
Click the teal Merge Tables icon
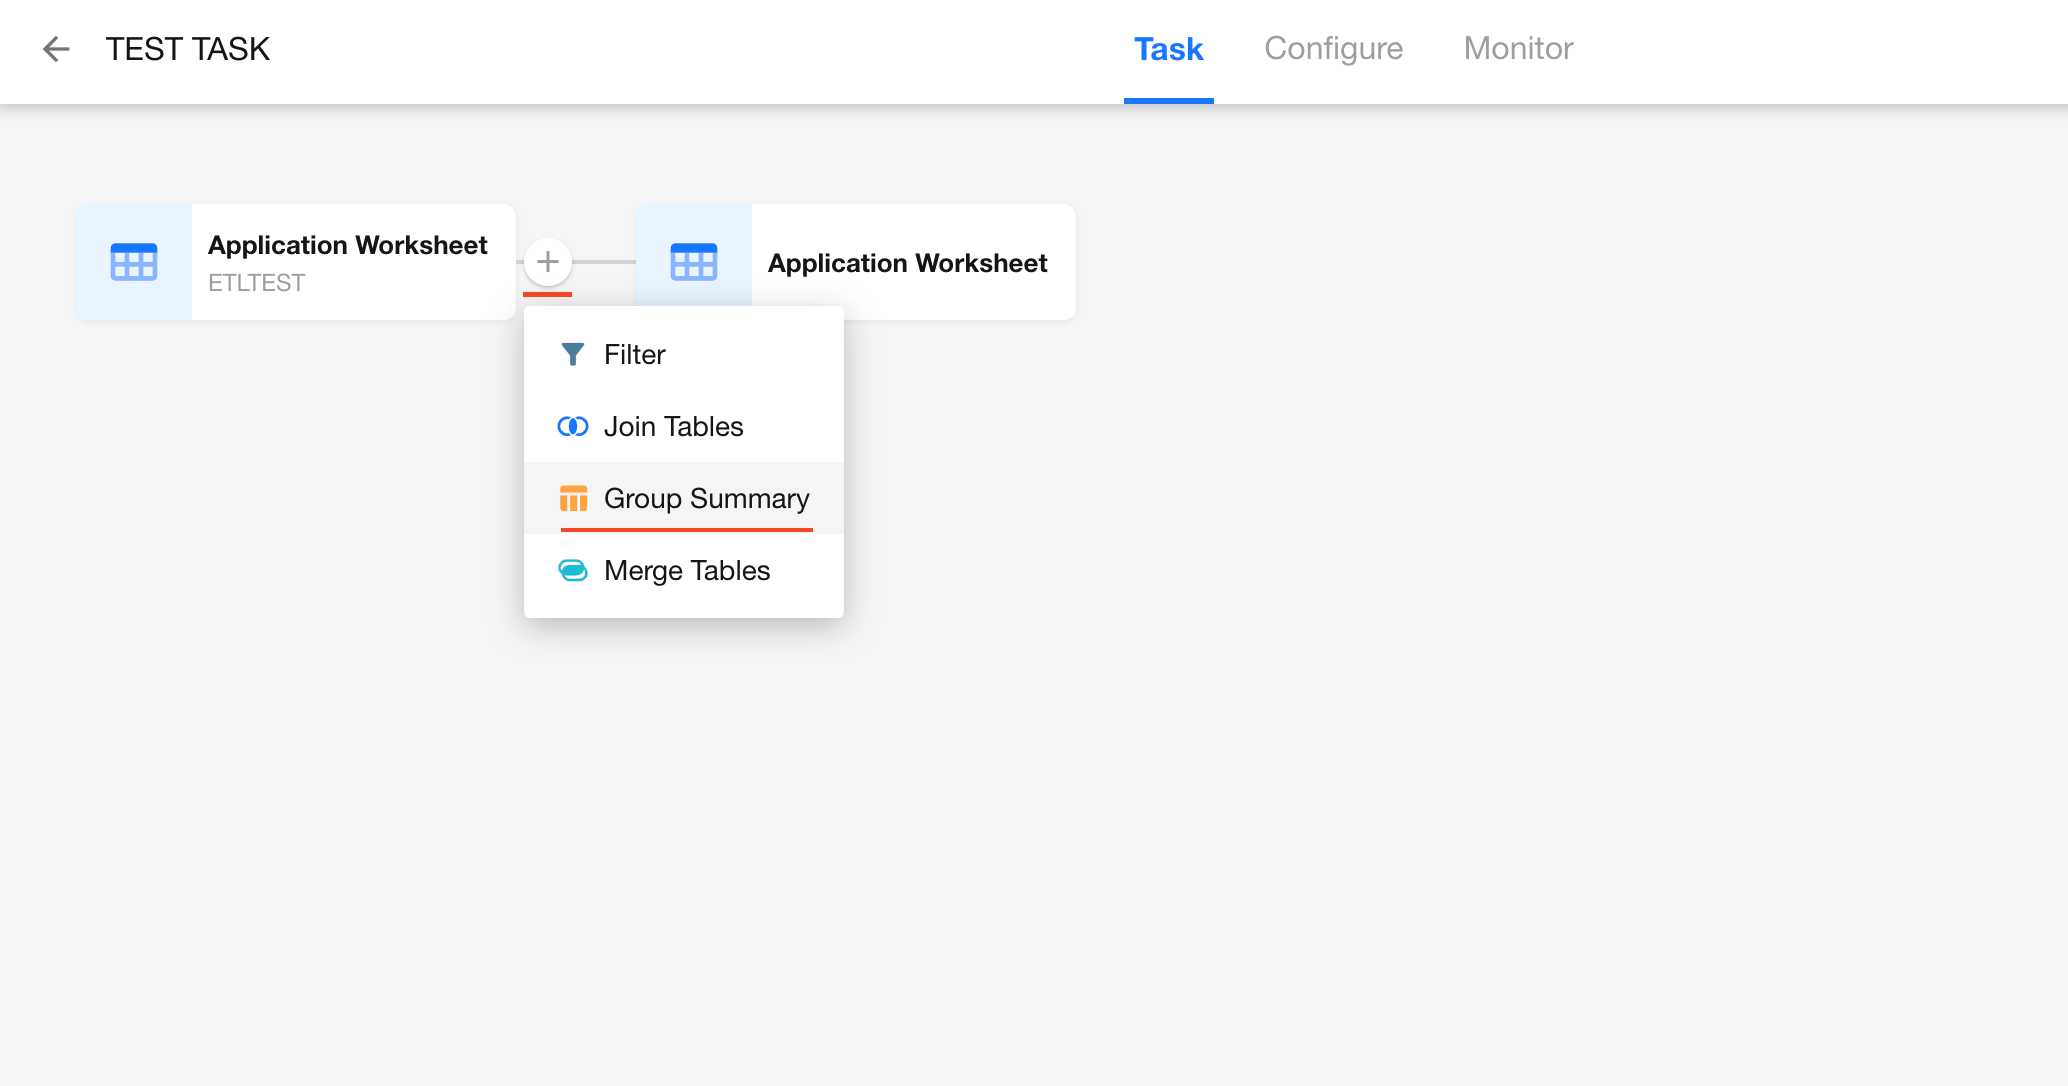pos(572,571)
